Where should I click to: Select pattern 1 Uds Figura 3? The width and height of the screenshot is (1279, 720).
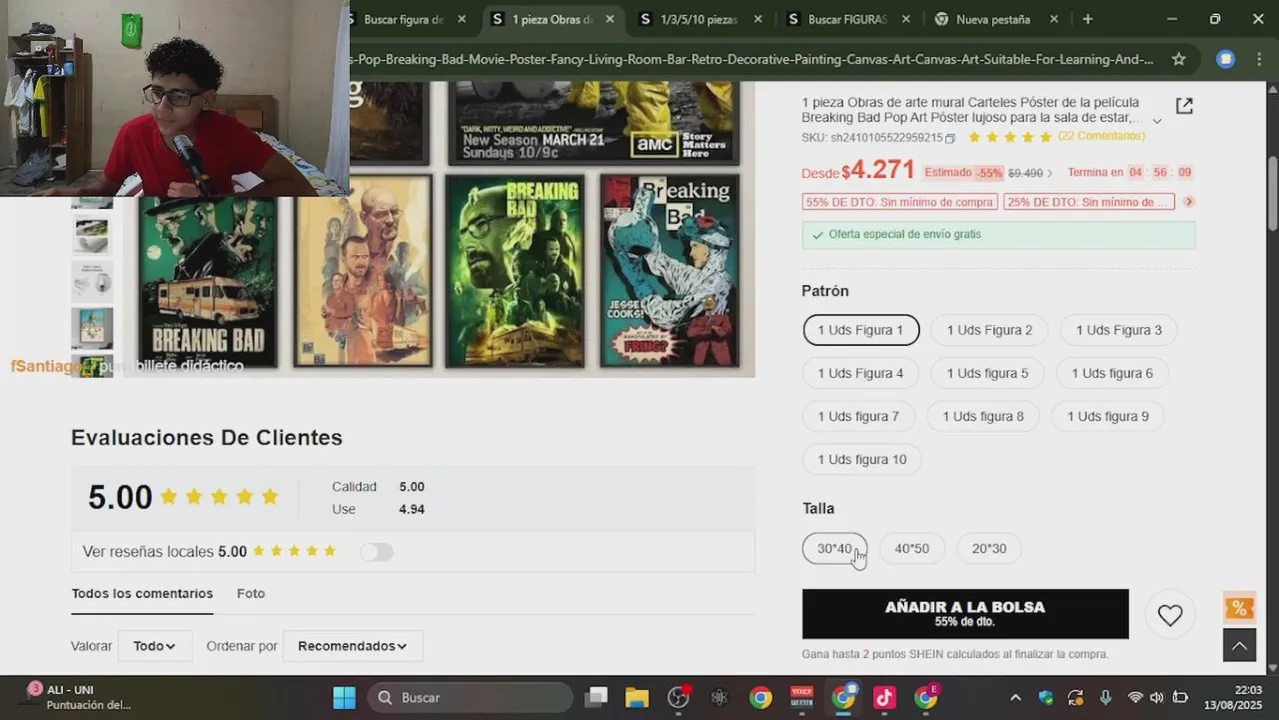point(1118,330)
